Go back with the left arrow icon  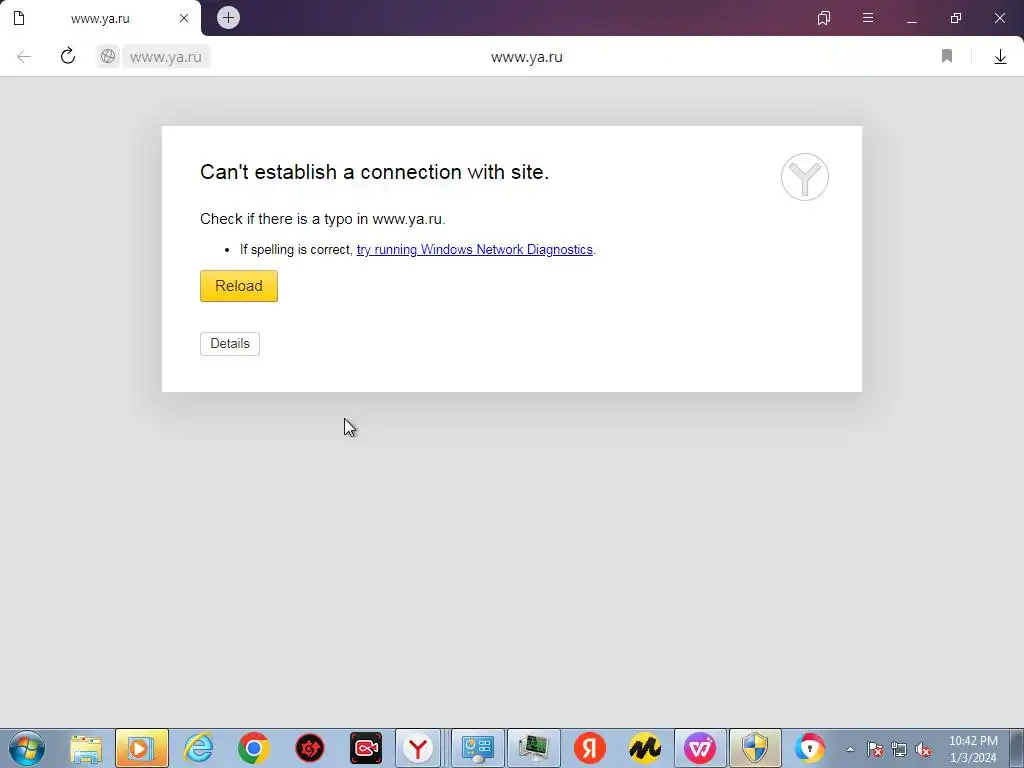pyautogui.click(x=24, y=57)
